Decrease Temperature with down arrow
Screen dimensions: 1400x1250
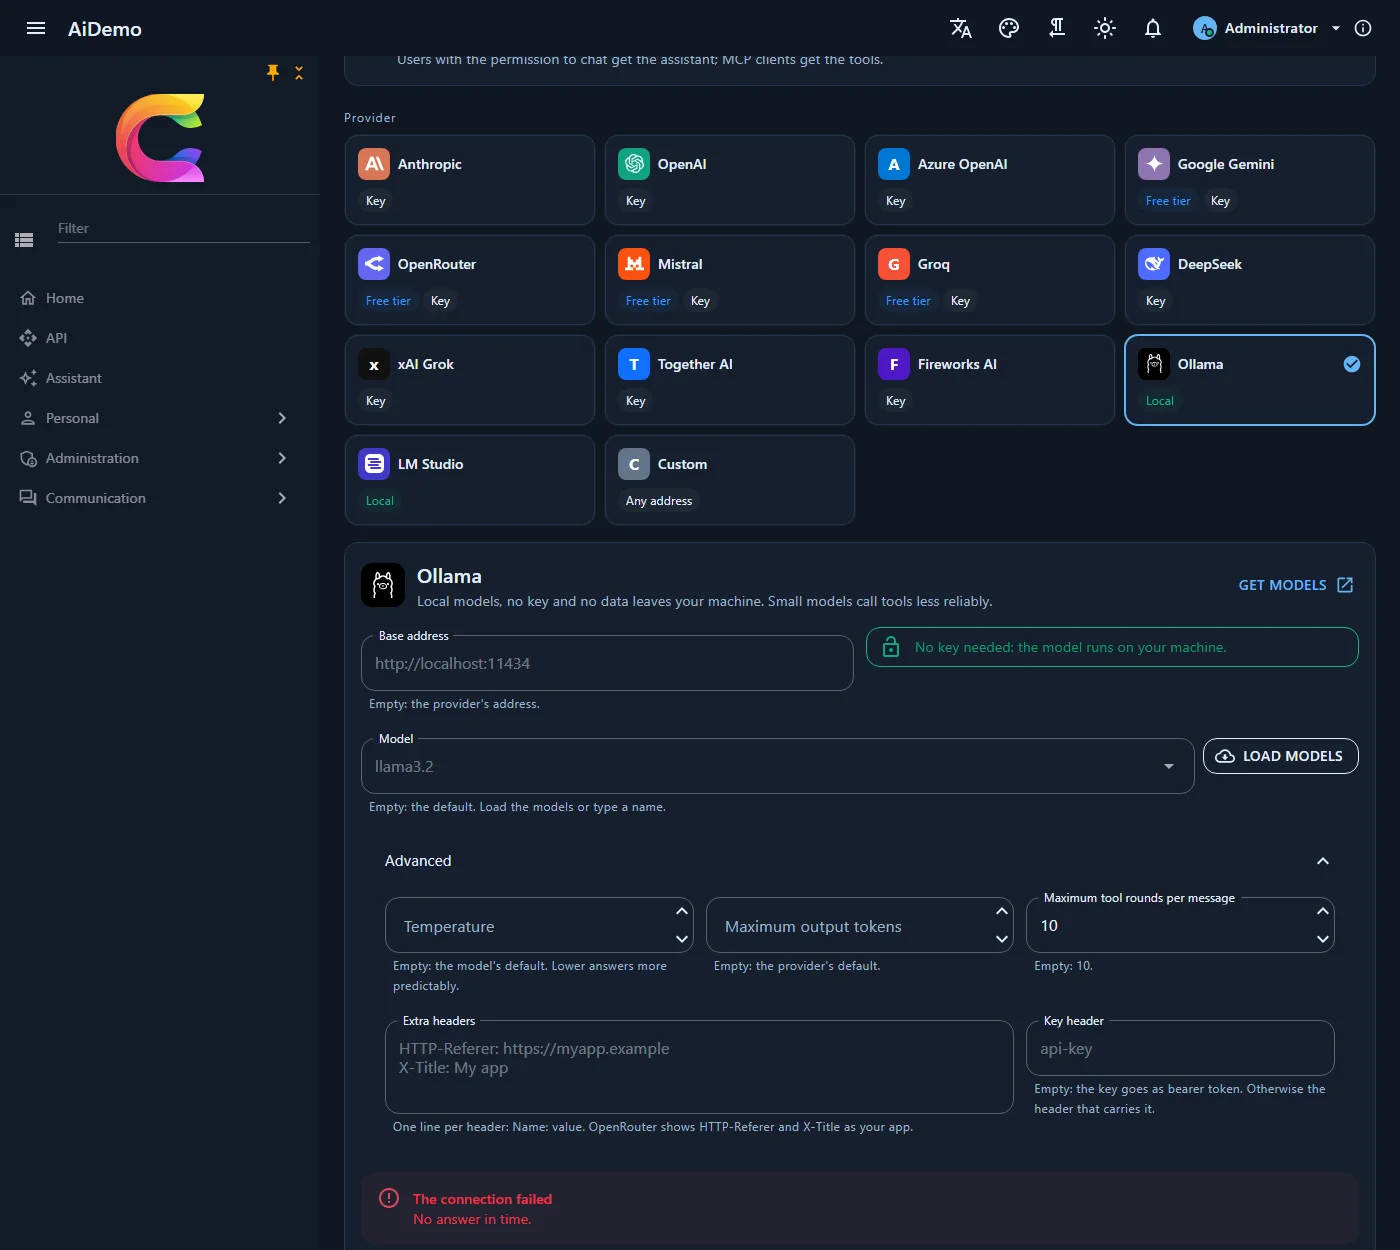pos(682,939)
